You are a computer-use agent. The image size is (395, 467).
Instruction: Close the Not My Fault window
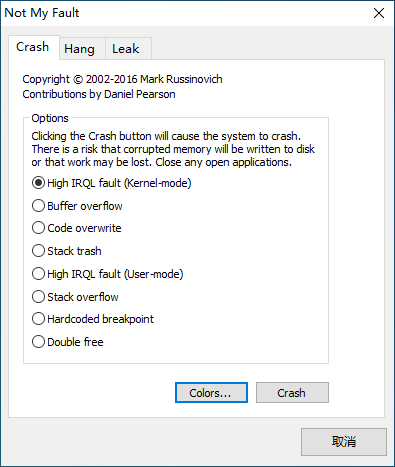click(379, 13)
